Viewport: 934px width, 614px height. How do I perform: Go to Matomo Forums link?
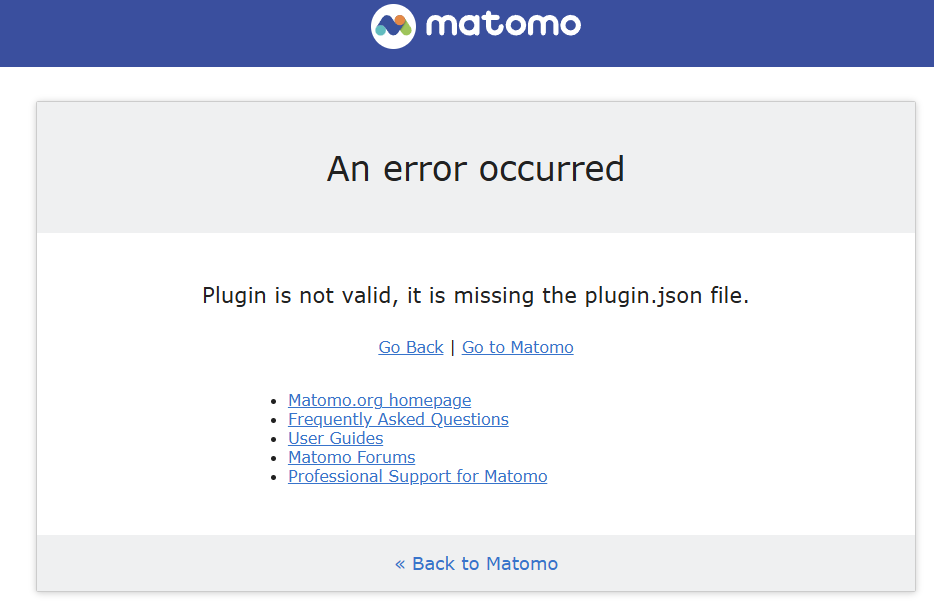(351, 457)
